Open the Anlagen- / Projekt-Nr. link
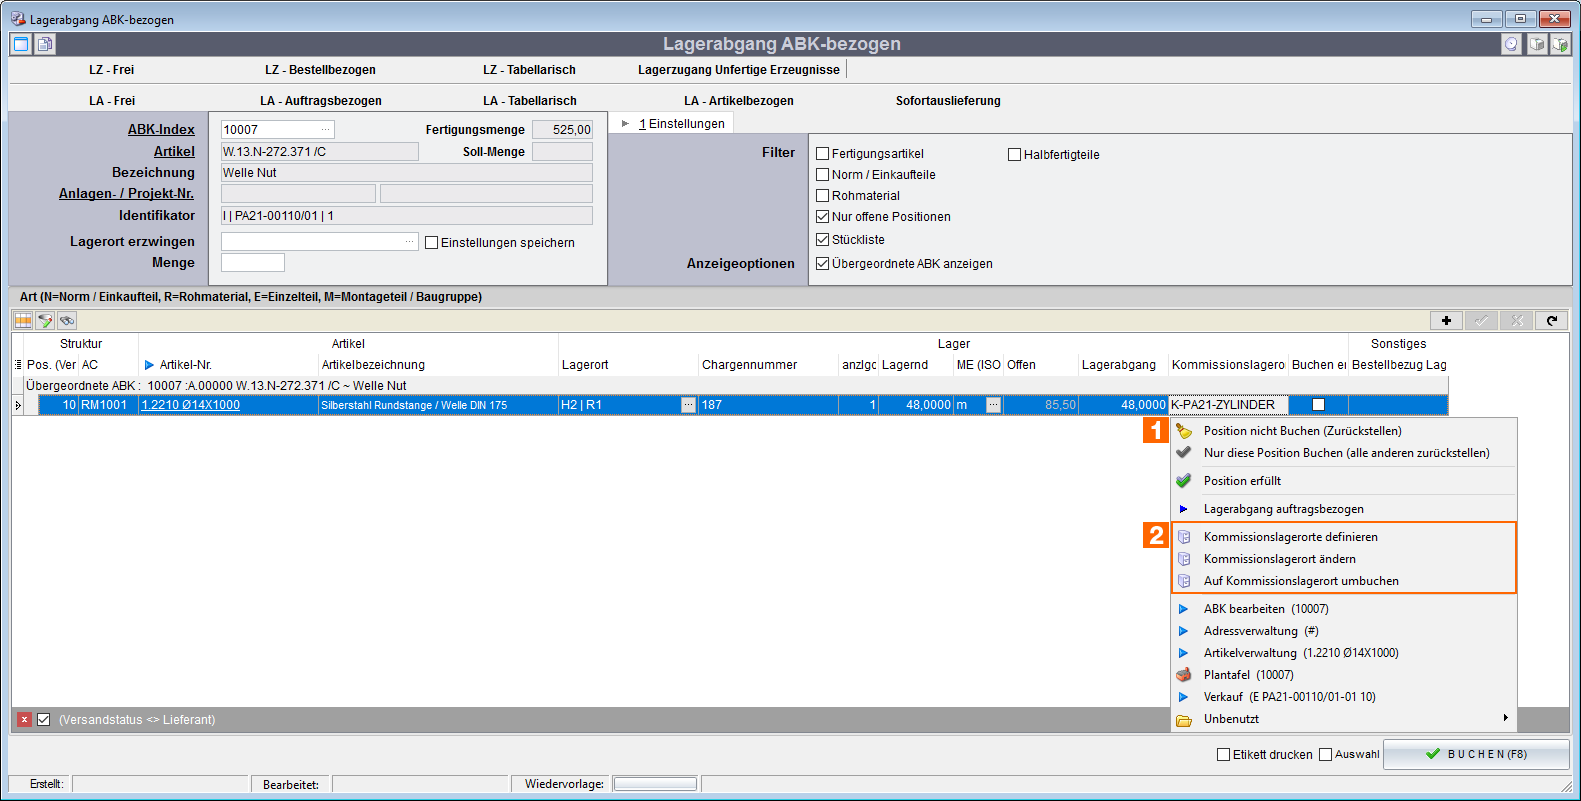 coord(126,194)
